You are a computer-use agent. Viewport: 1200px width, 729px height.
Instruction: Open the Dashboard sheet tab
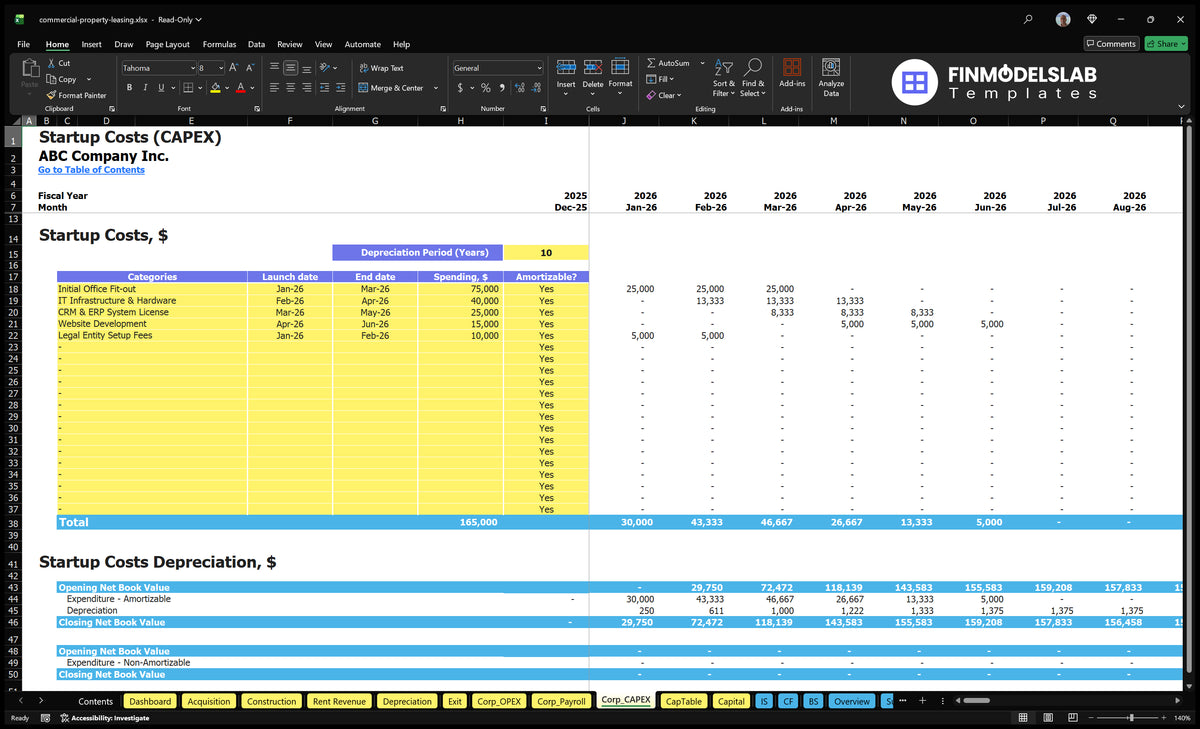click(x=150, y=701)
